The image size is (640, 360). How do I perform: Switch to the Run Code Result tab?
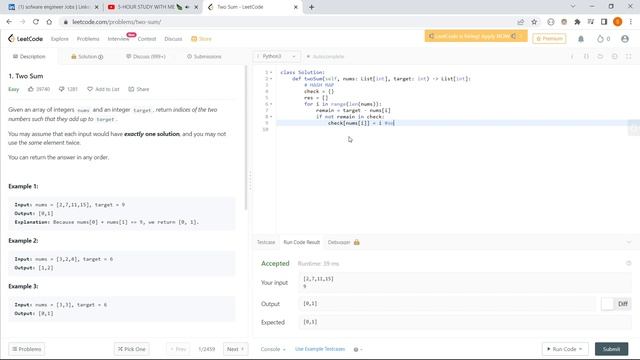302,242
